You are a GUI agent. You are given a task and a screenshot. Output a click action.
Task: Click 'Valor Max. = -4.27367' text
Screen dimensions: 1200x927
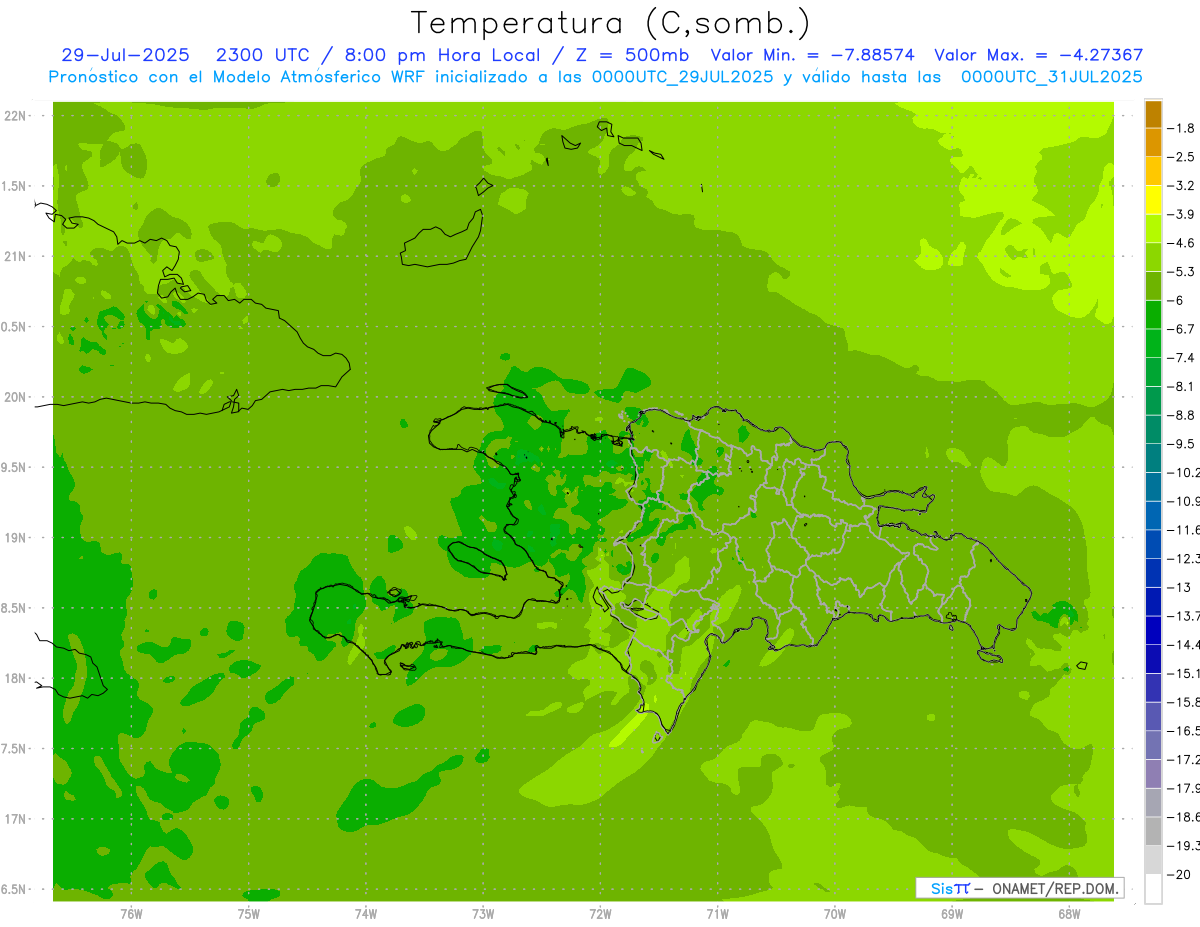[1038, 55]
